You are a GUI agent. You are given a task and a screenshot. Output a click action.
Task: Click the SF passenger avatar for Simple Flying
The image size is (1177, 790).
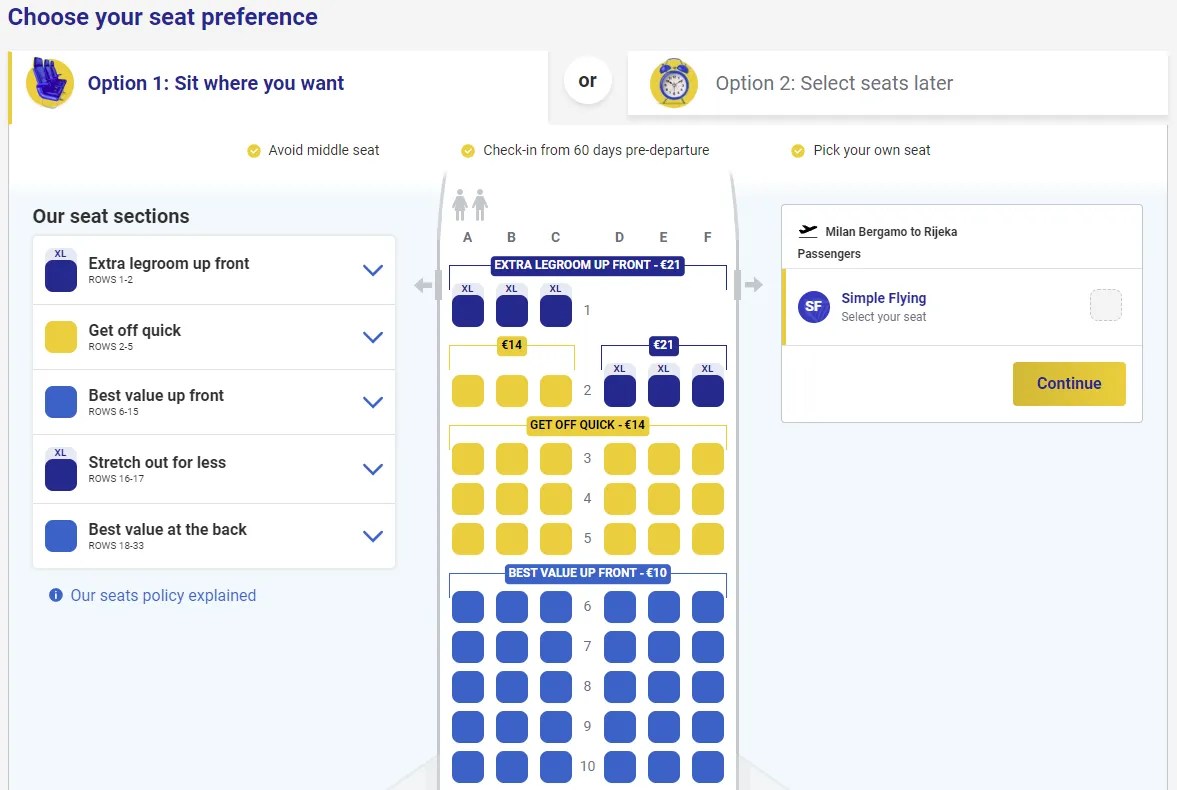coord(813,306)
